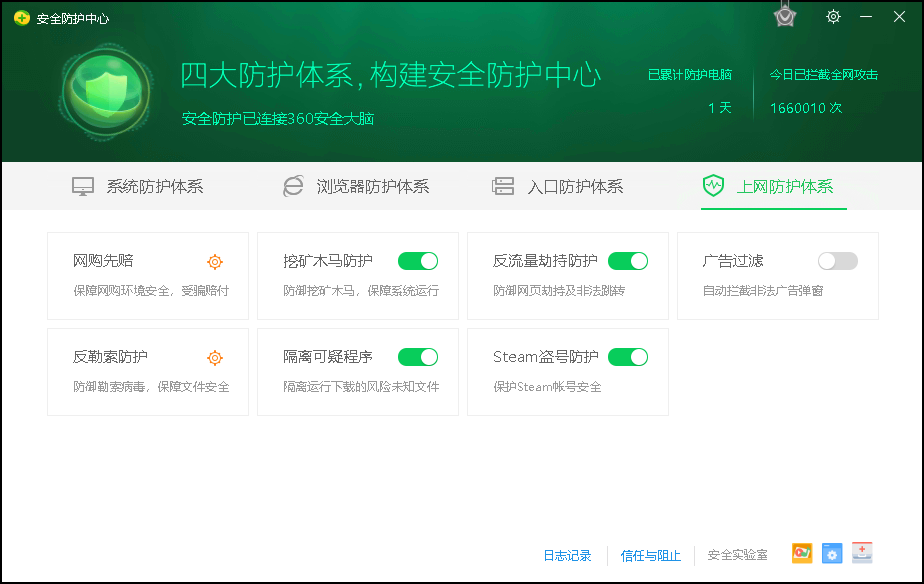Viewport: 924px width, 584px height.
Task: Turn off the 隔离可疑程序 toggle
Action: tap(417, 356)
